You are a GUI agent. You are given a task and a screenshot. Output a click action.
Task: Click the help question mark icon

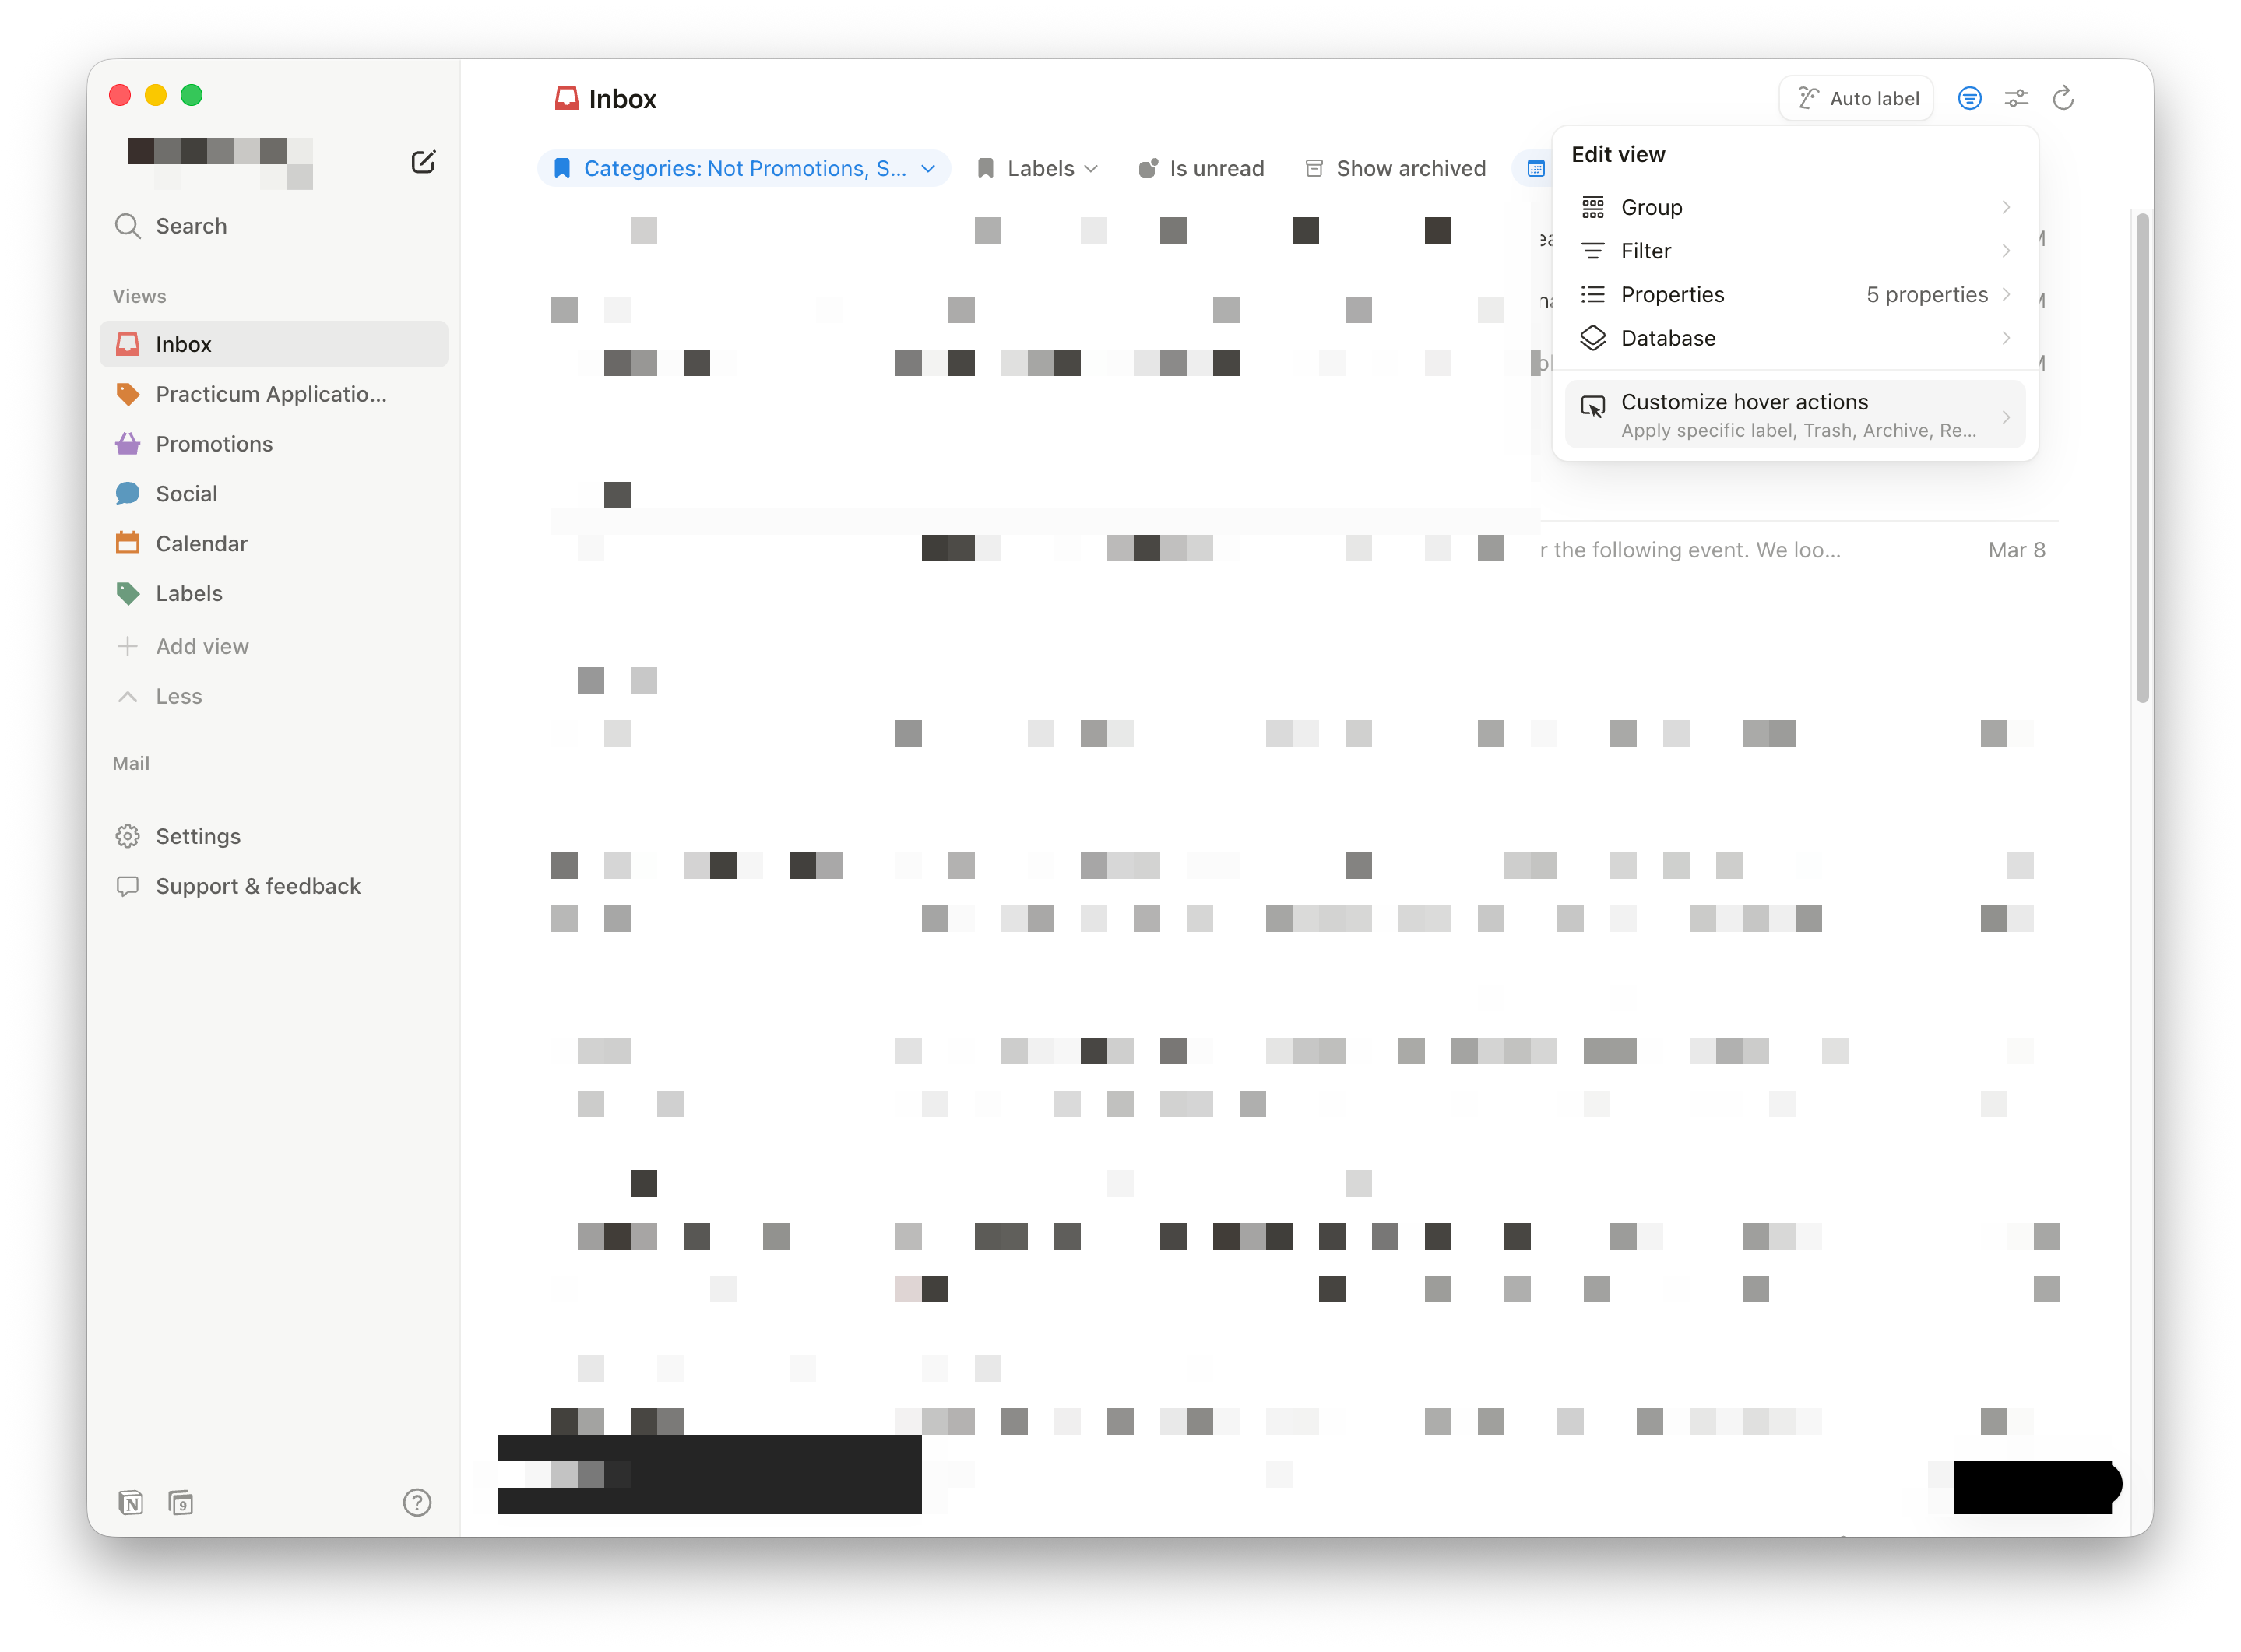(417, 1502)
